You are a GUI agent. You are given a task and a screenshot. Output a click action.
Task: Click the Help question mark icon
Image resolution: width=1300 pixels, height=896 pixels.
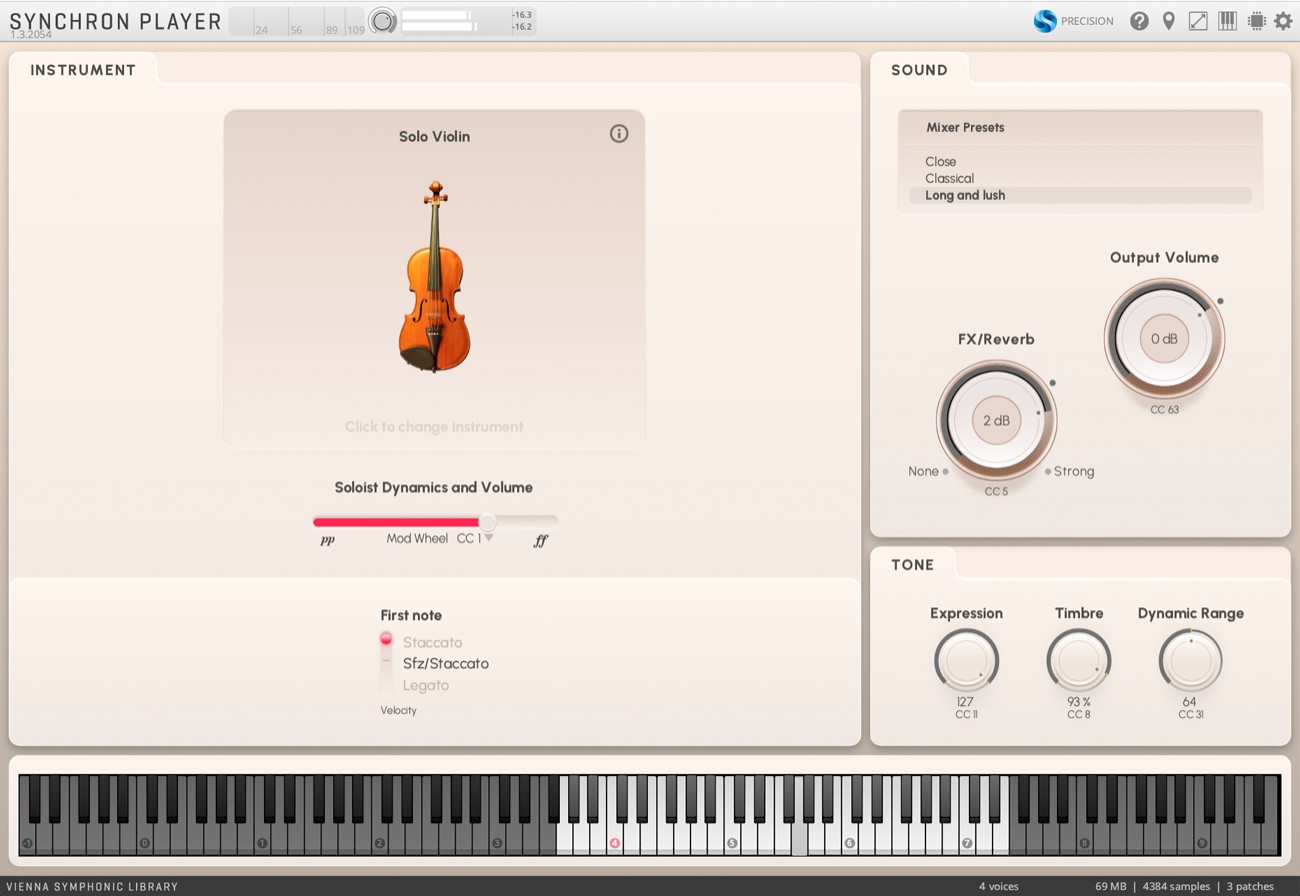pos(1139,20)
